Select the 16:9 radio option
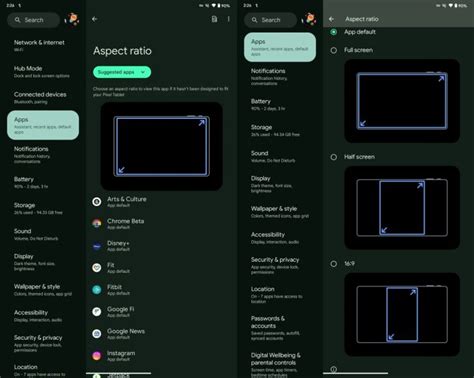This screenshot has width=474, height=378. [x=333, y=264]
